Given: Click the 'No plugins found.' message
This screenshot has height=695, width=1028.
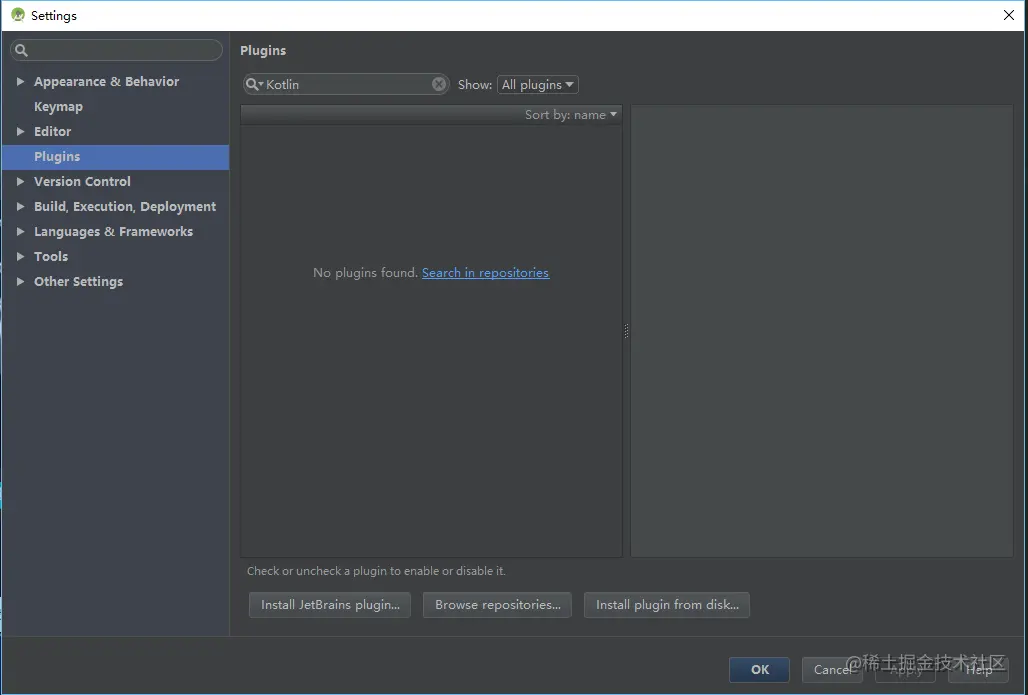Looking at the screenshot, I should (x=365, y=273).
